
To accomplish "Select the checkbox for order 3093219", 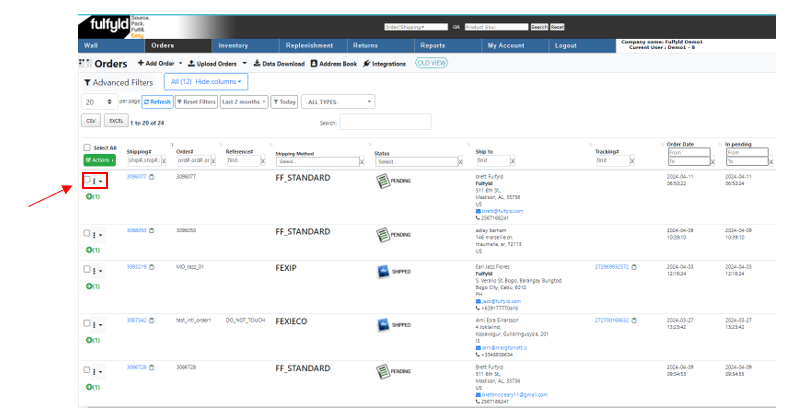I will pyautogui.click(x=88, y=270).
